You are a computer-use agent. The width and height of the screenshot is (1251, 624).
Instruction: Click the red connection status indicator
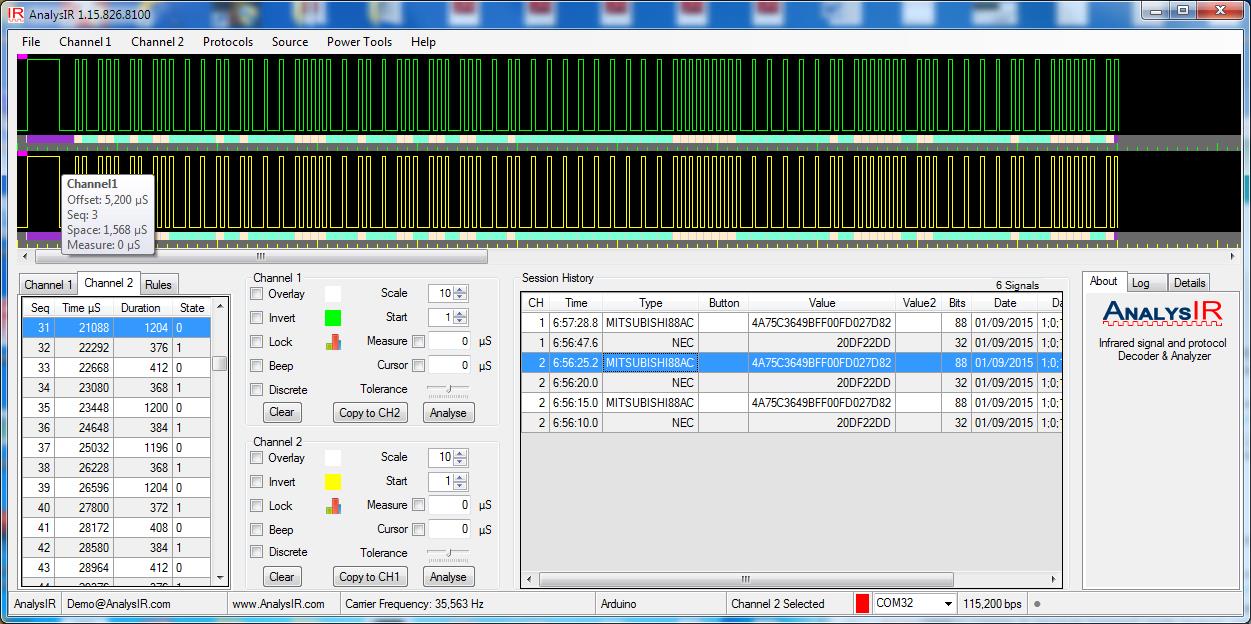tap(862, 603)
